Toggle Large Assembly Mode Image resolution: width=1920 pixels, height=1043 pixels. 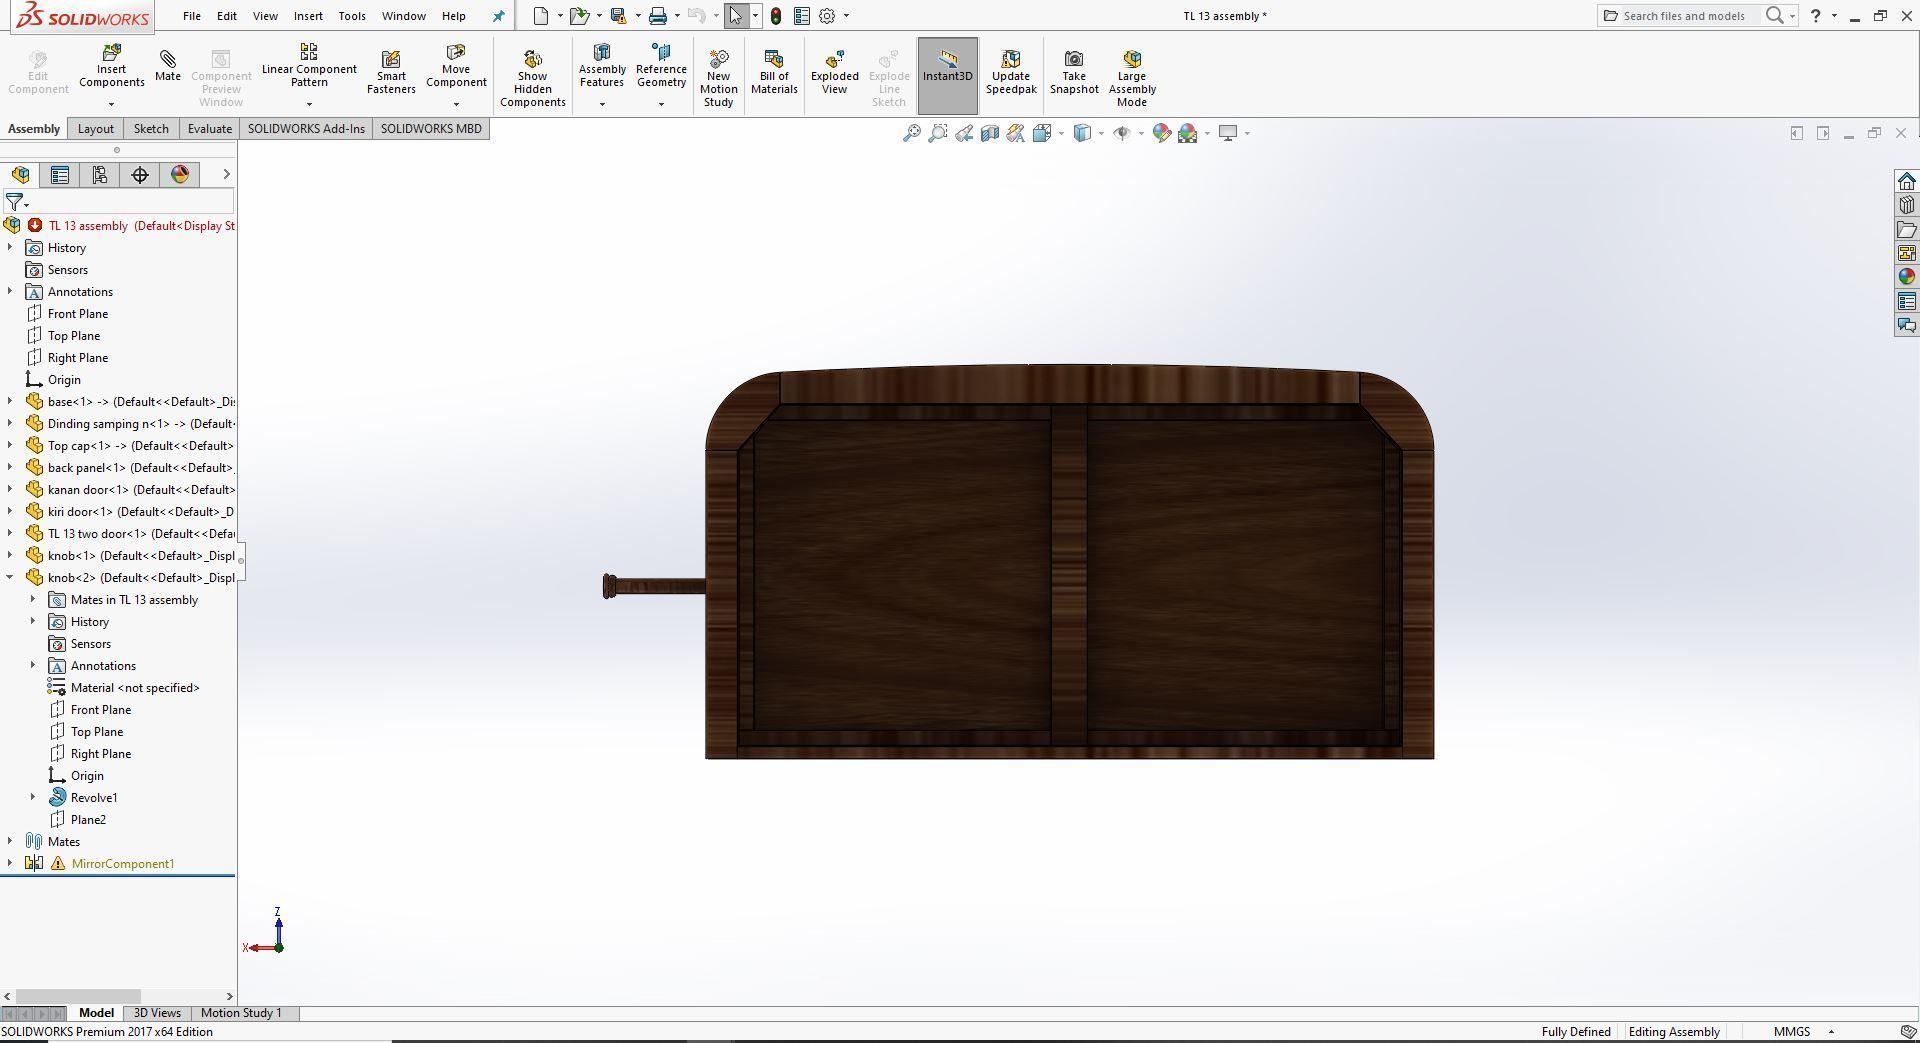click(x=1131, y=78)
